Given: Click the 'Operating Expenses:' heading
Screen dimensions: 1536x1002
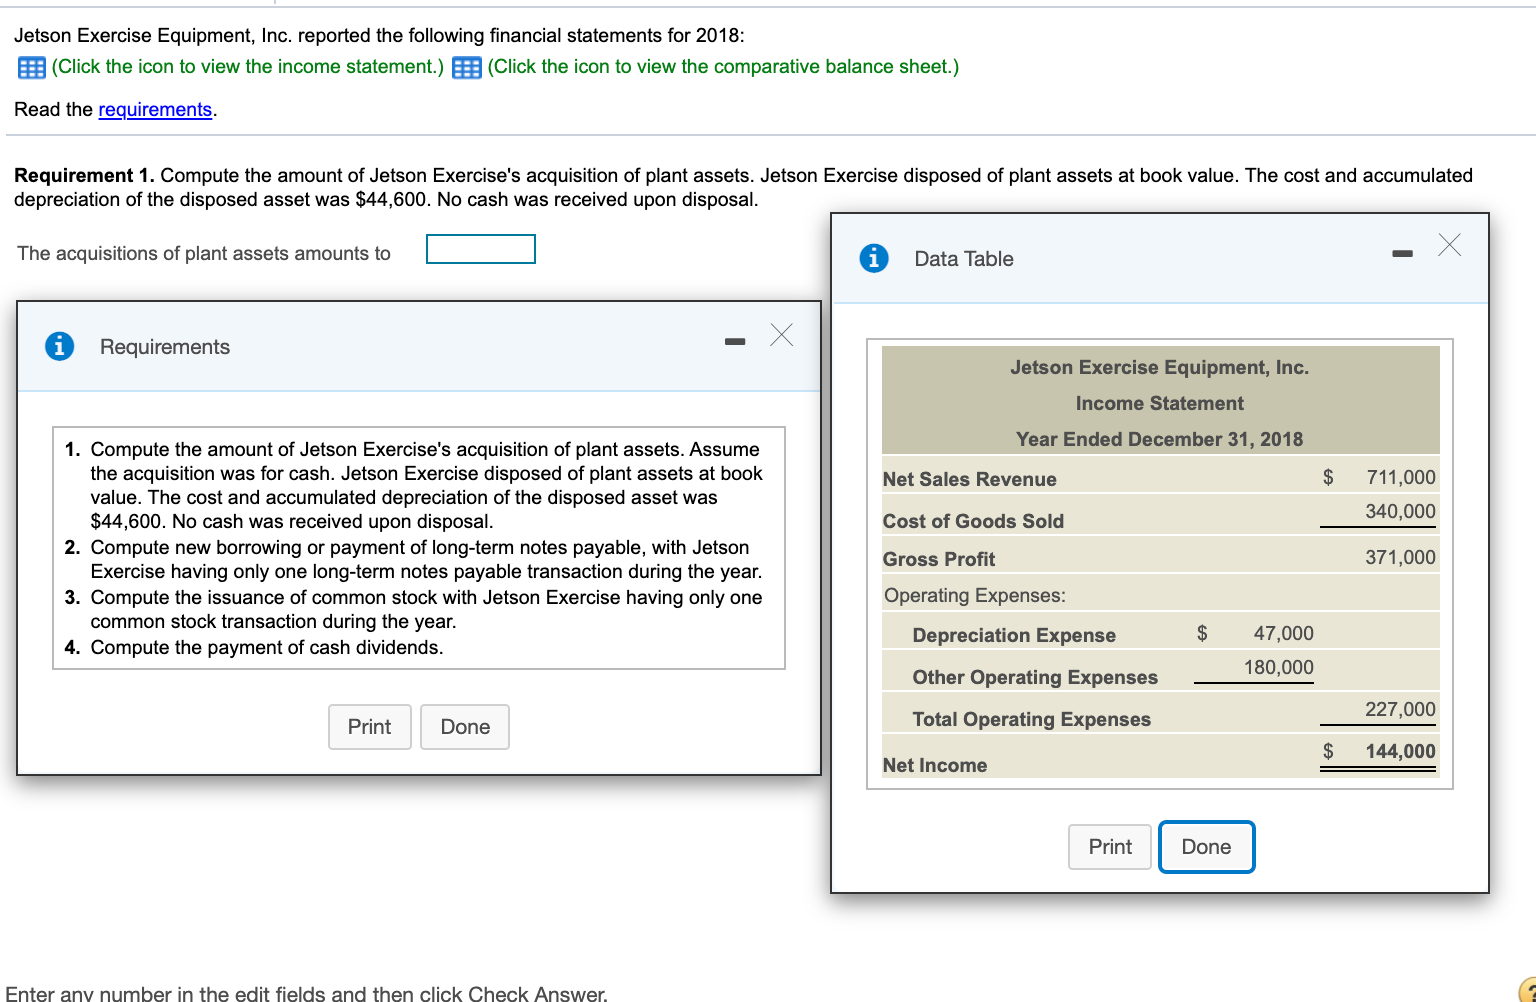Looking at the screenshot, I should pos(975,596).
